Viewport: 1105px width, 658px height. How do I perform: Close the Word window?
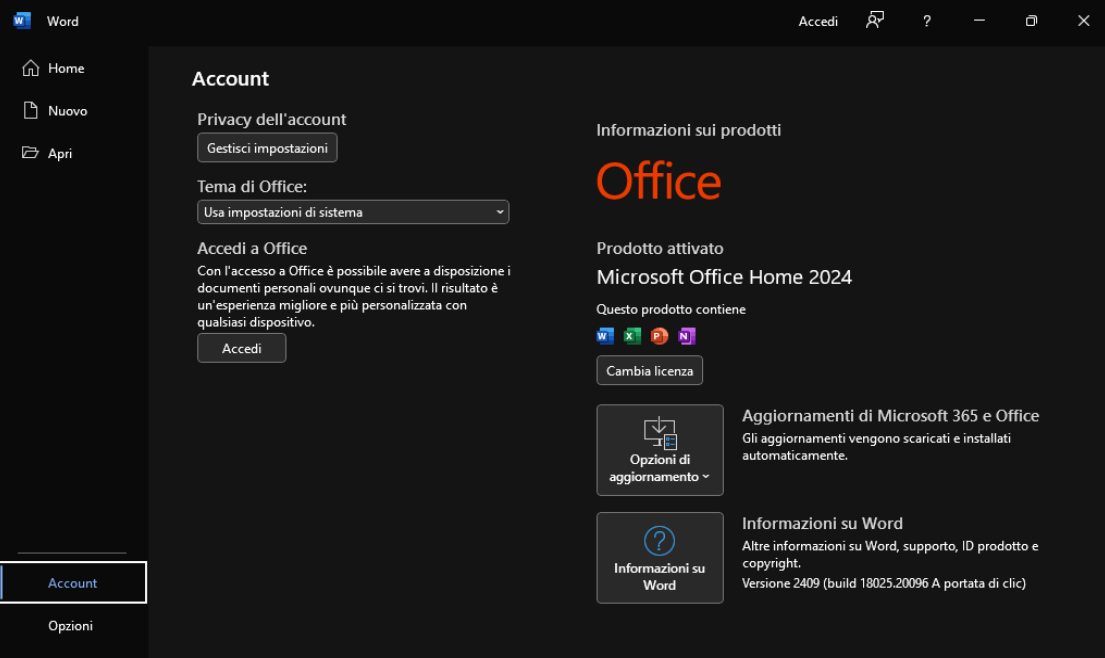(1083, 20)
